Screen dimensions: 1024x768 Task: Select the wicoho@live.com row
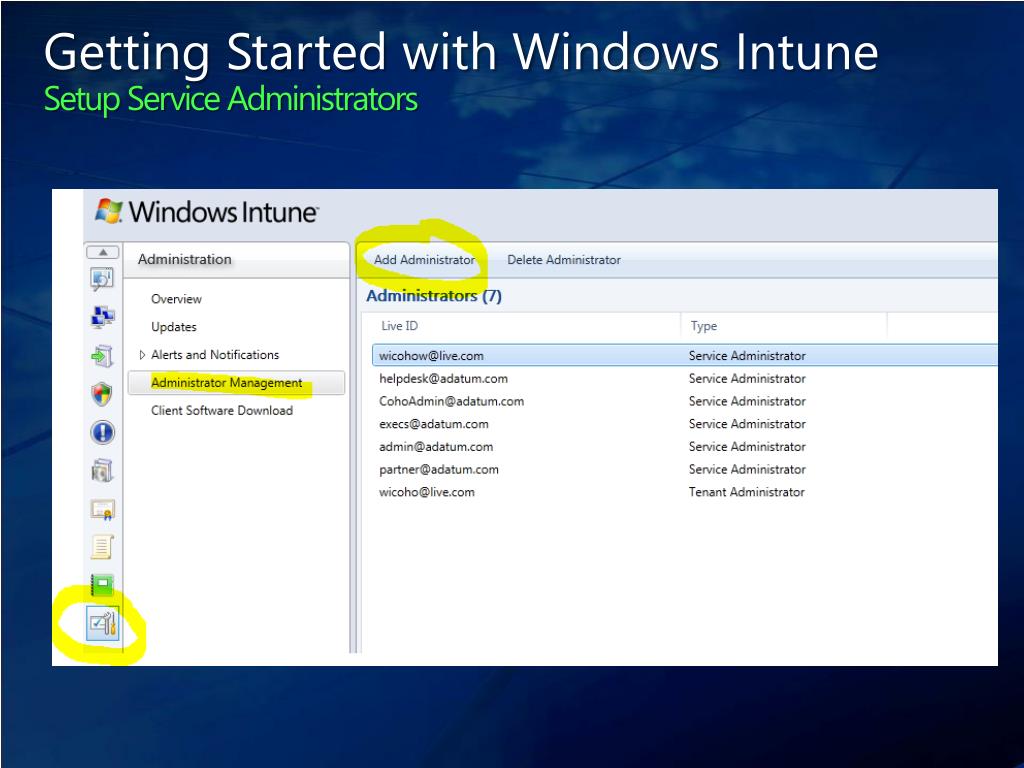tap(684, 492)
